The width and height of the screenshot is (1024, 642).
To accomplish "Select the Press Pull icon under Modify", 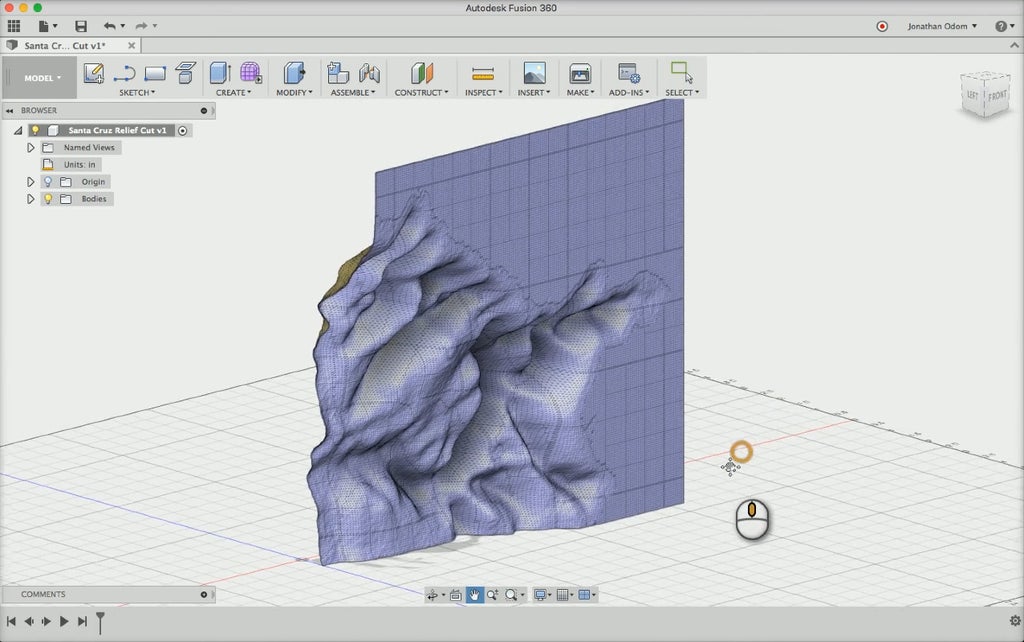I will (293, 74).
